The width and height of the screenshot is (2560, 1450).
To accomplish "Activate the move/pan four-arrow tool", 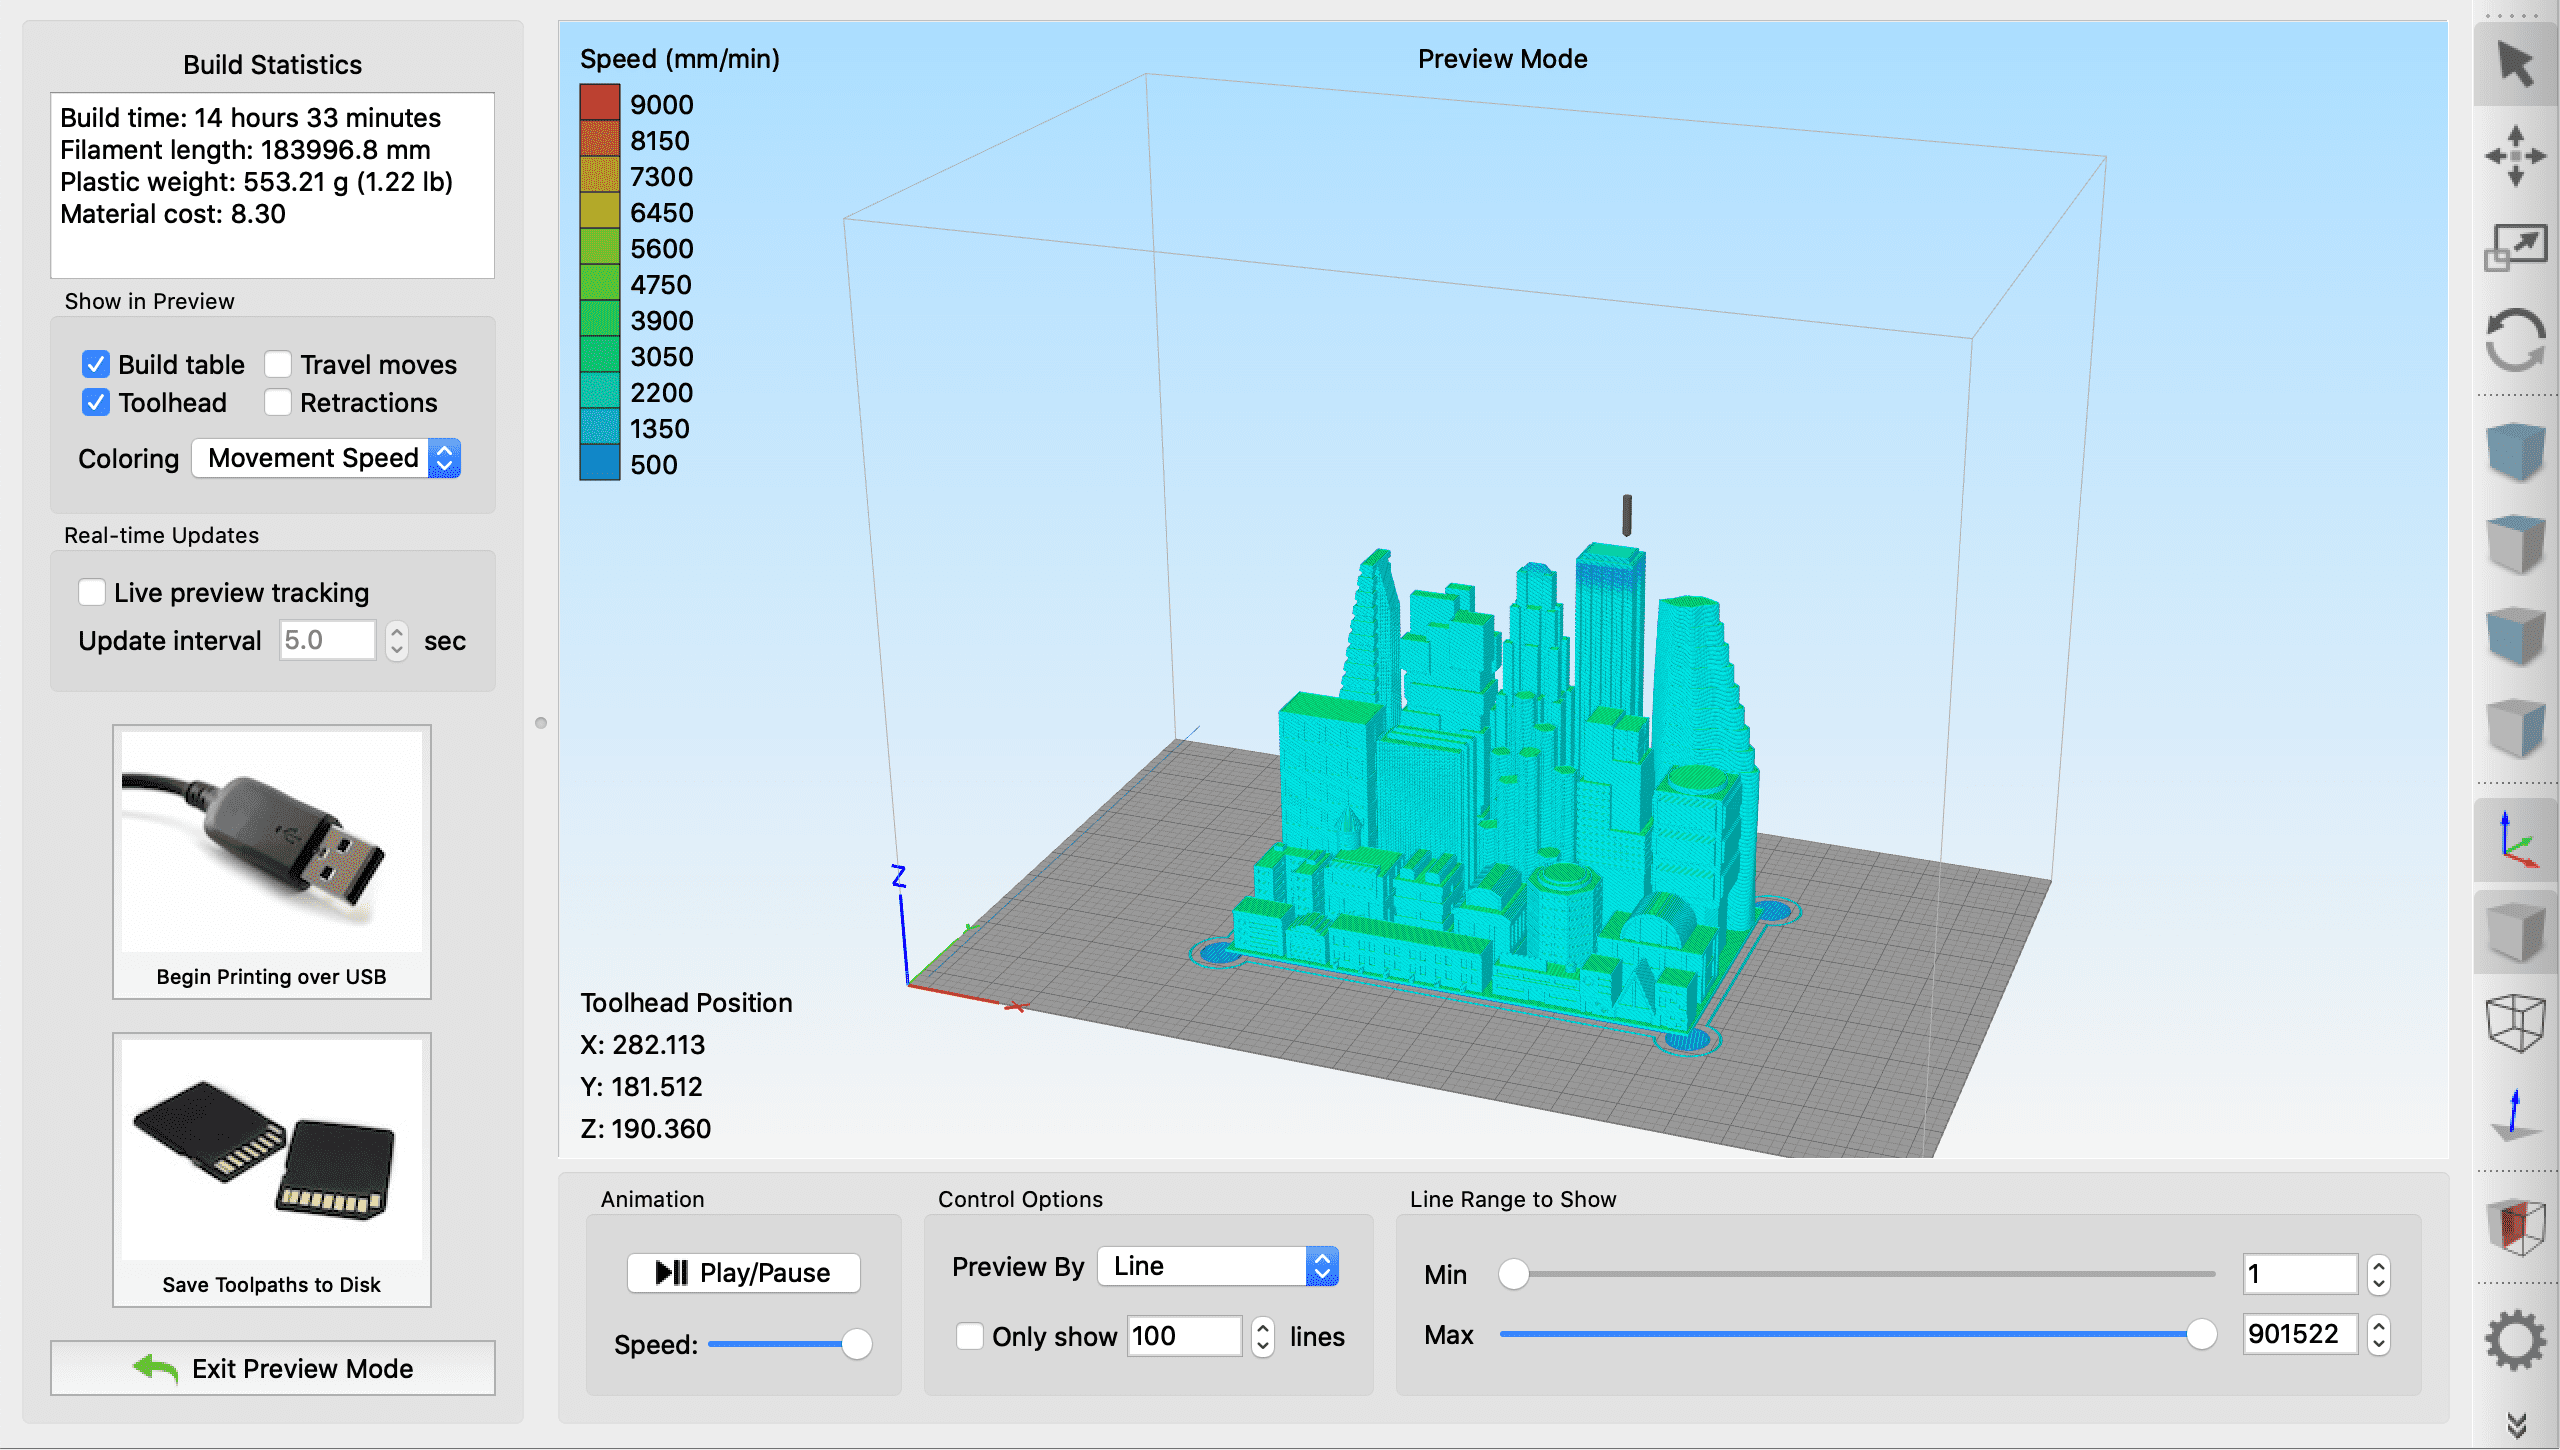I will tap(2515, 156).
